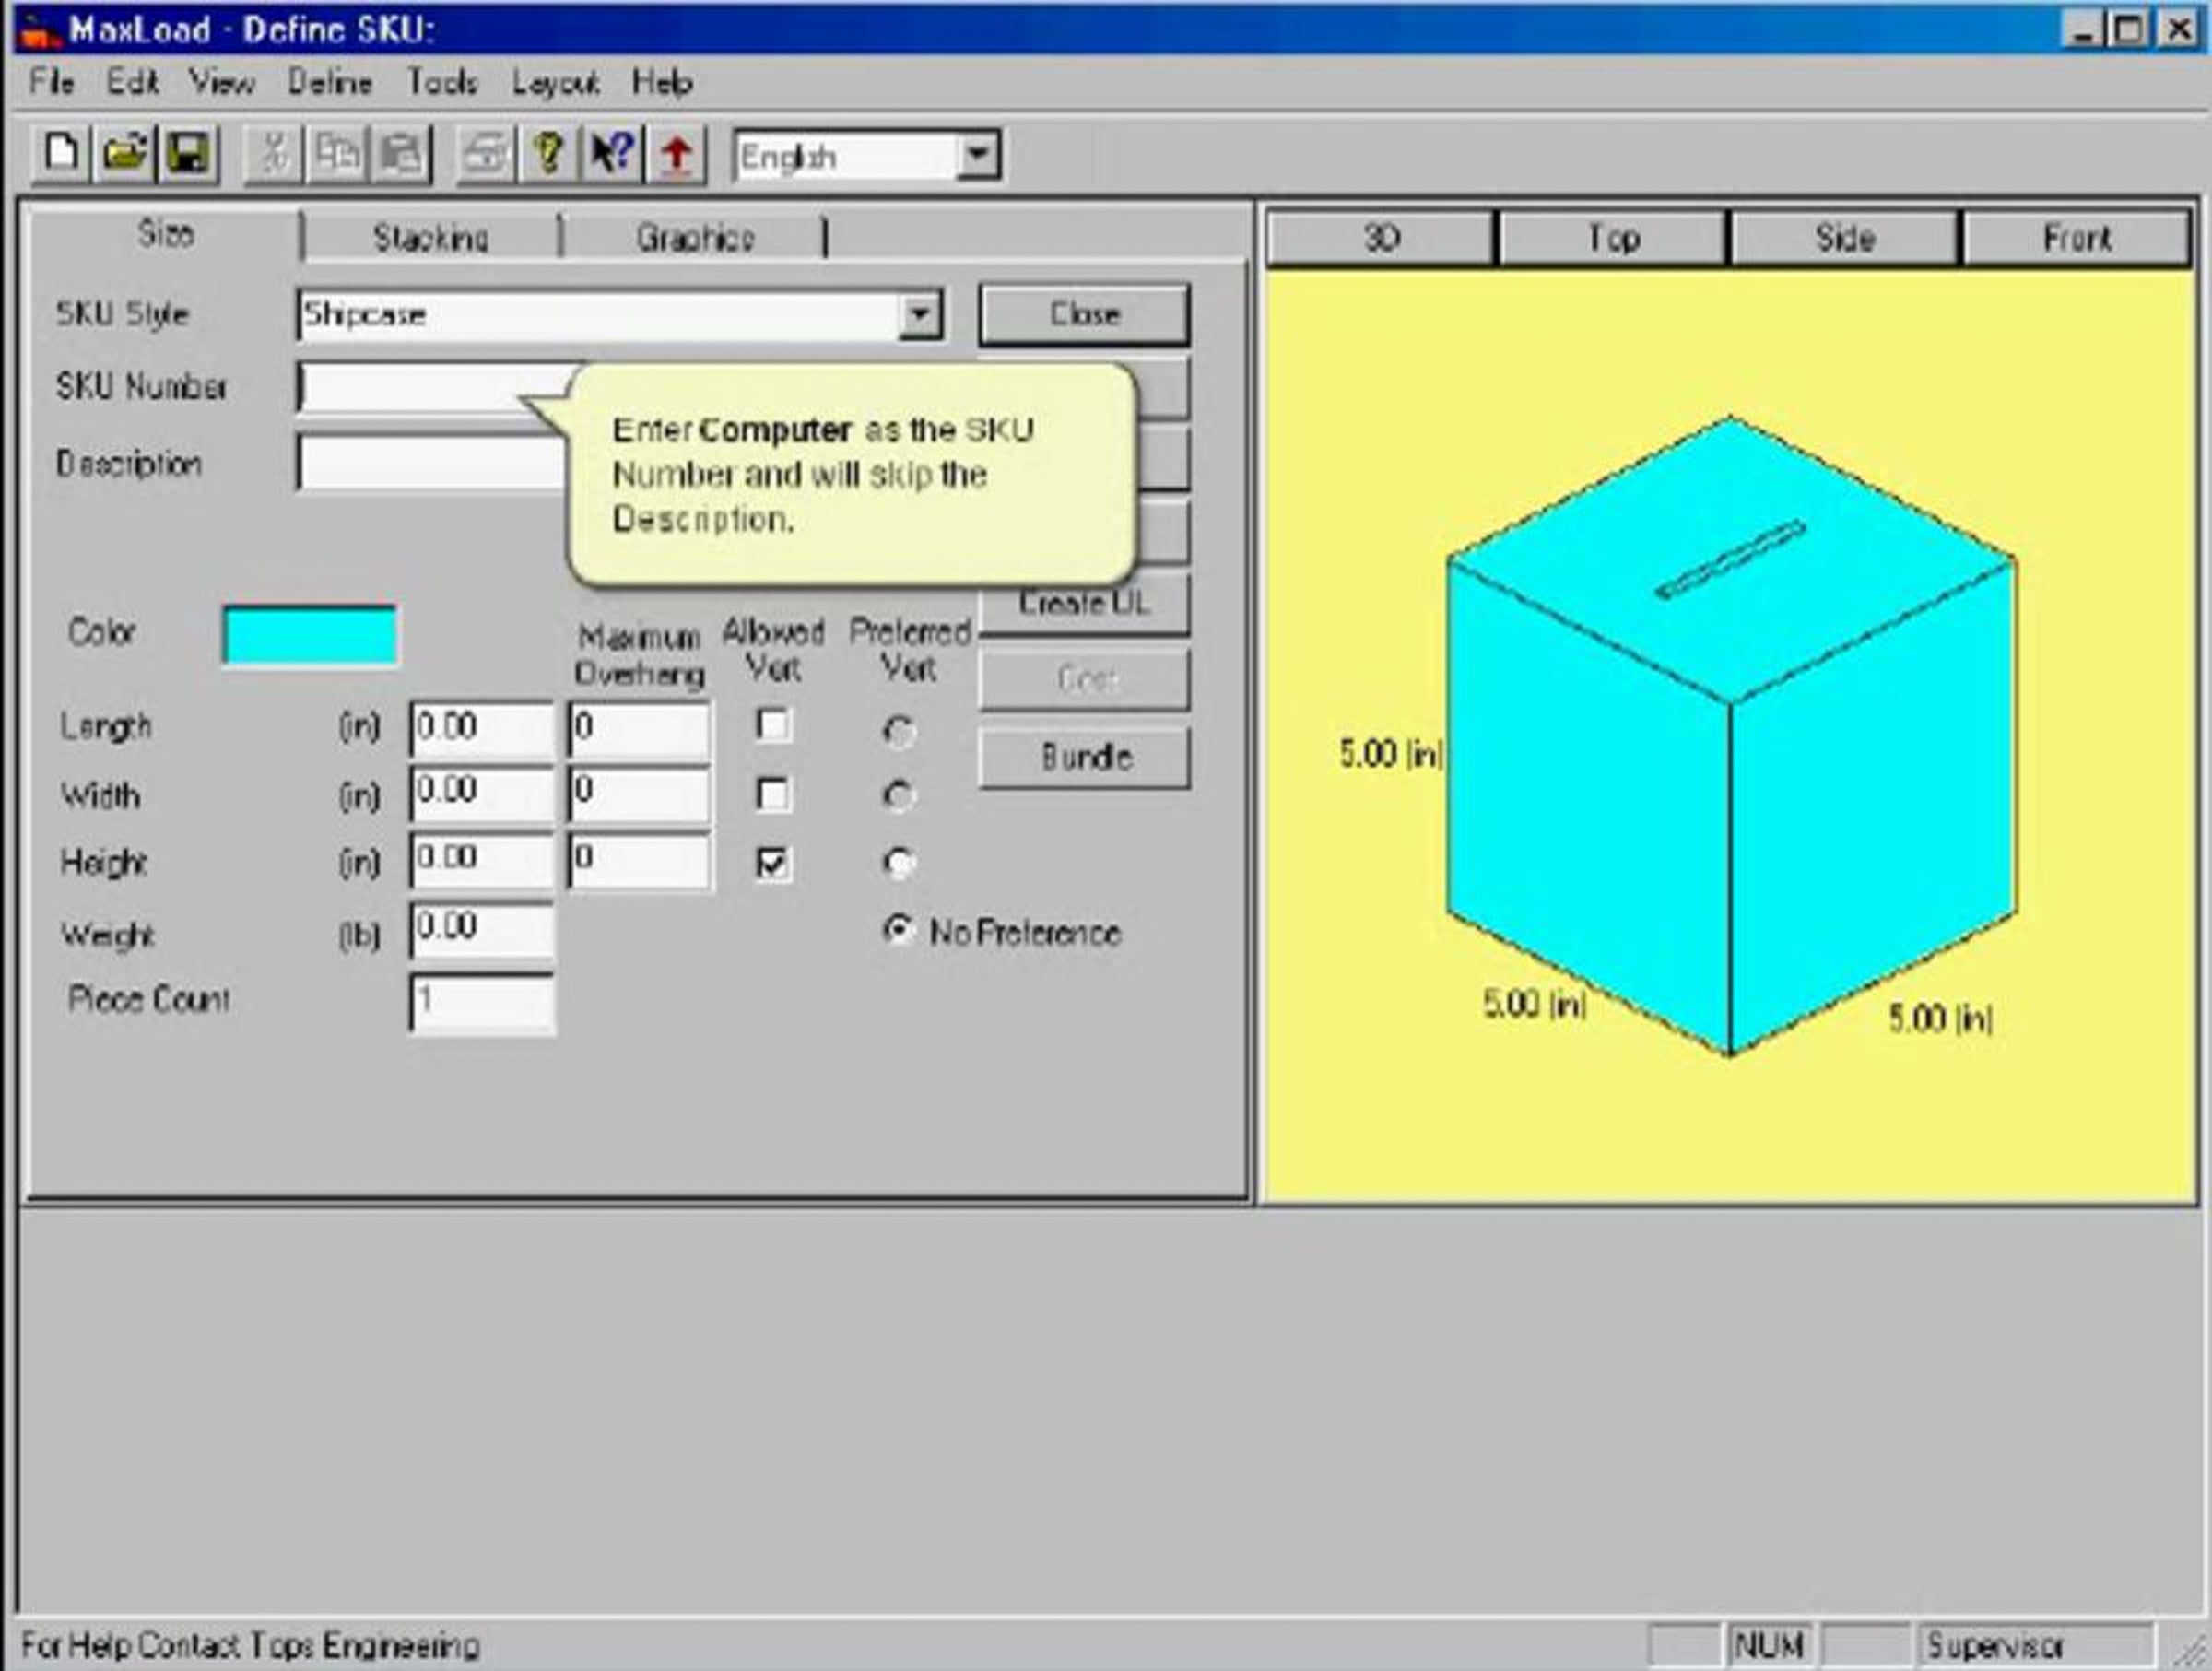Click the Copy toolbar icon
Image resolution: width=2212 pixels, height=1671 pixels.
(337, 154)
